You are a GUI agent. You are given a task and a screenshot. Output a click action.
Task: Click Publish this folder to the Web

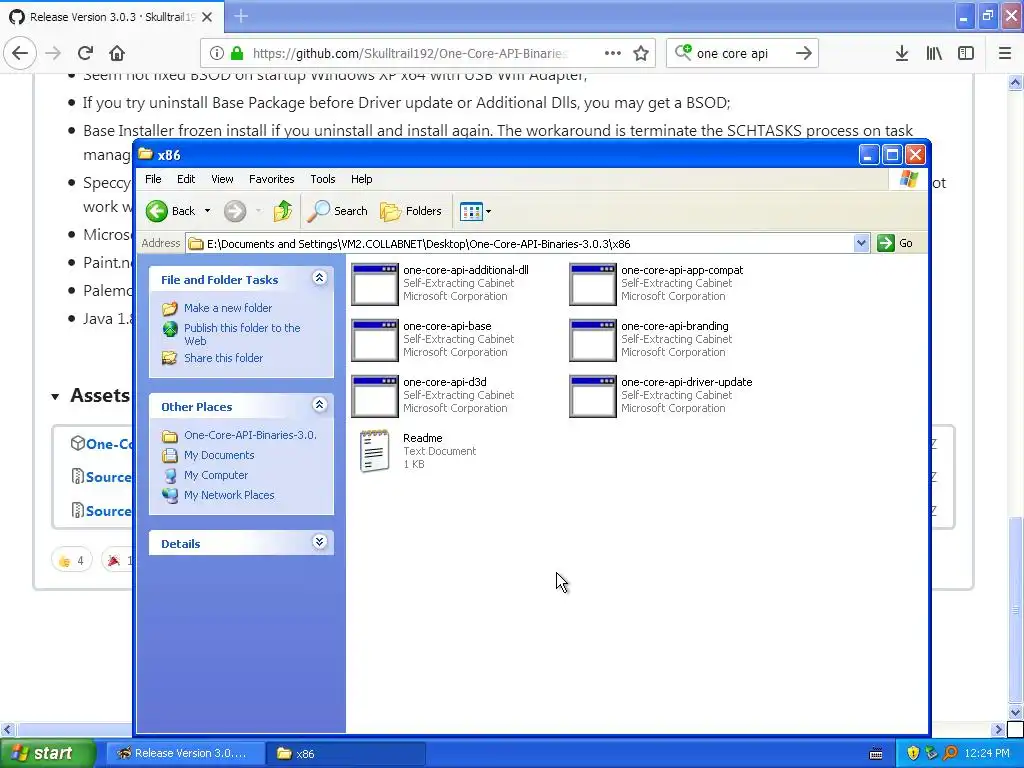(x=242, y=334)
